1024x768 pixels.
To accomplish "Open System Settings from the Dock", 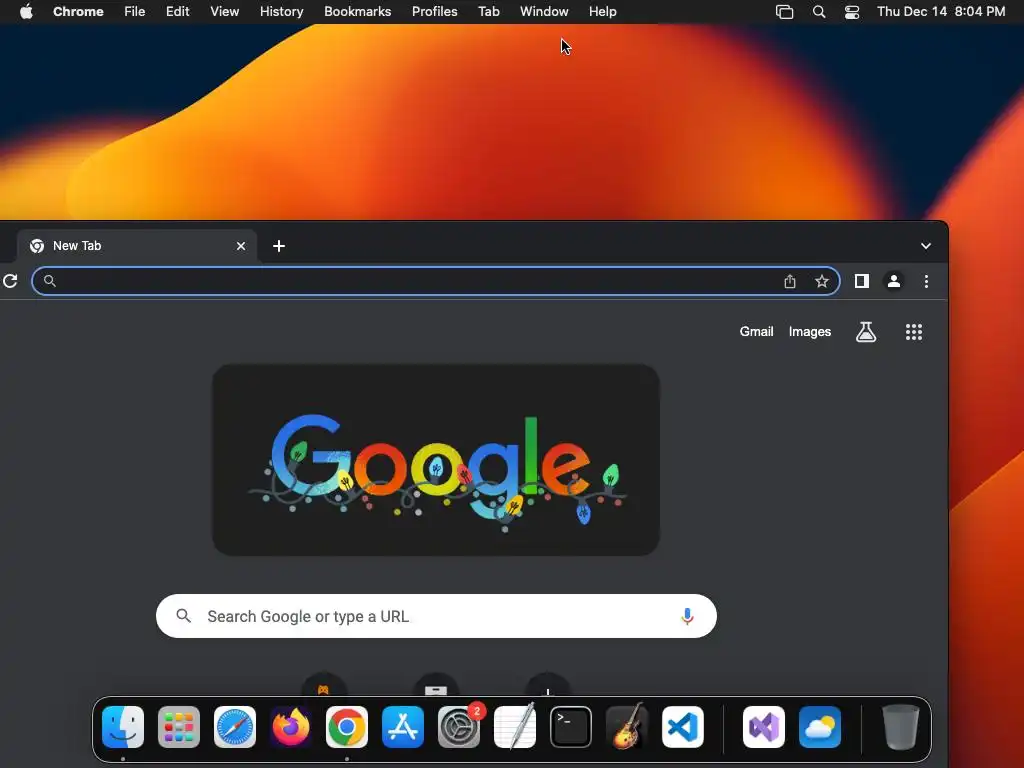I will tap(459, 727).
